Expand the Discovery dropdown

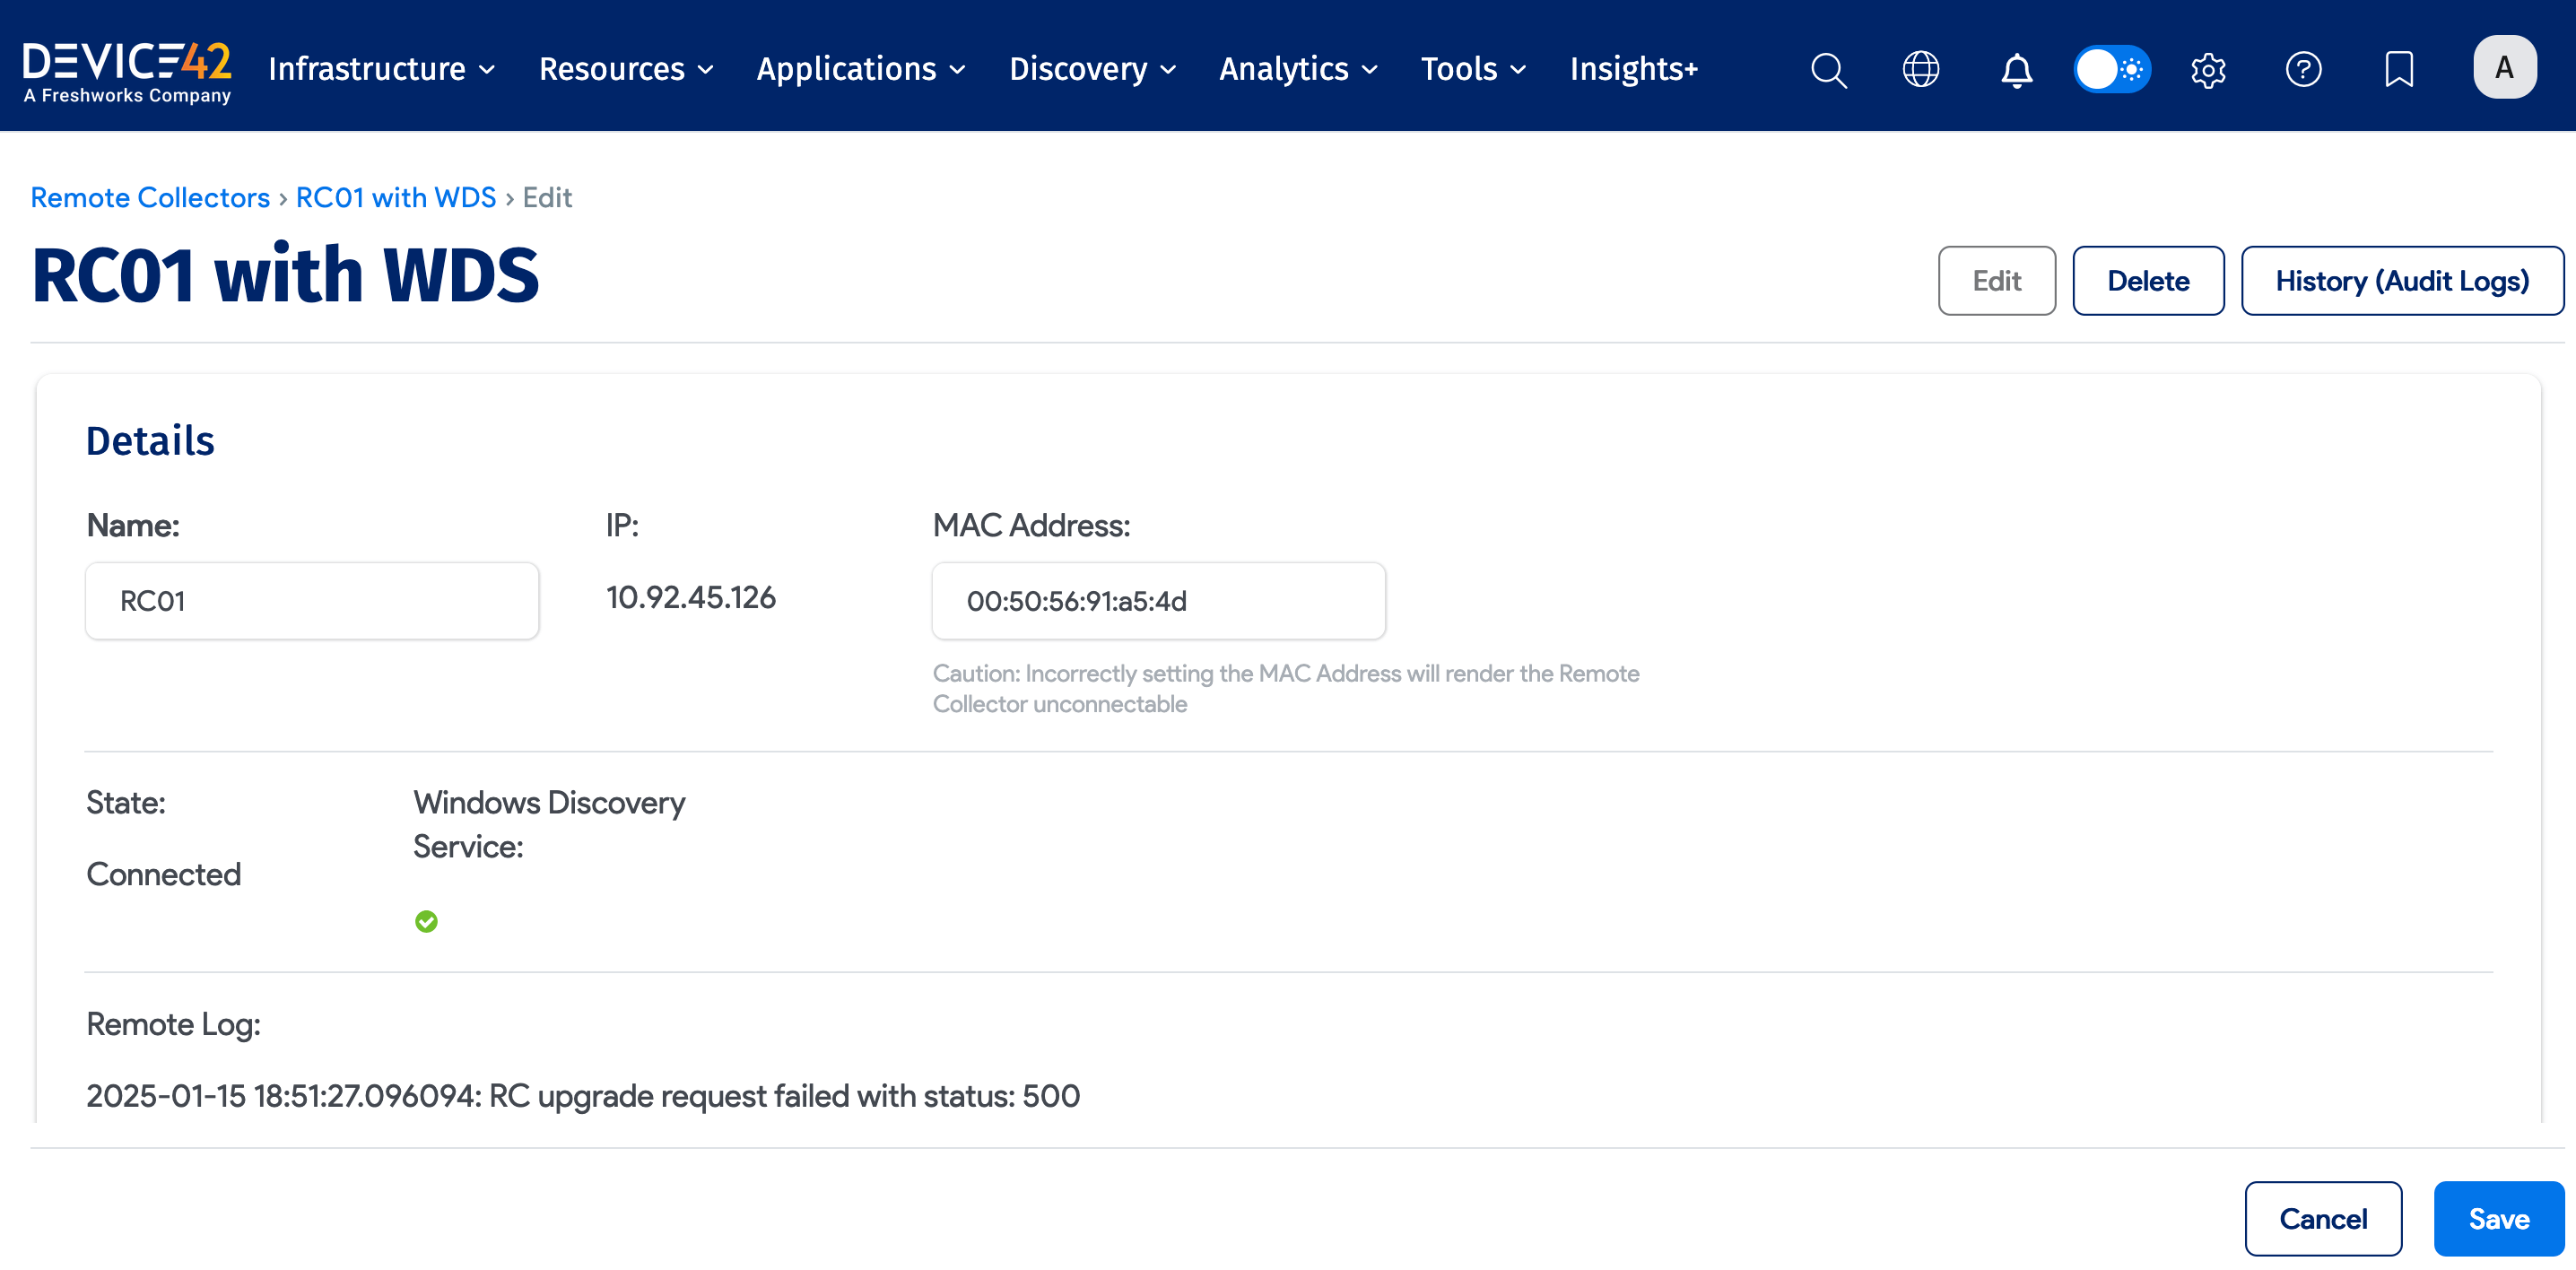point(1092,69)
